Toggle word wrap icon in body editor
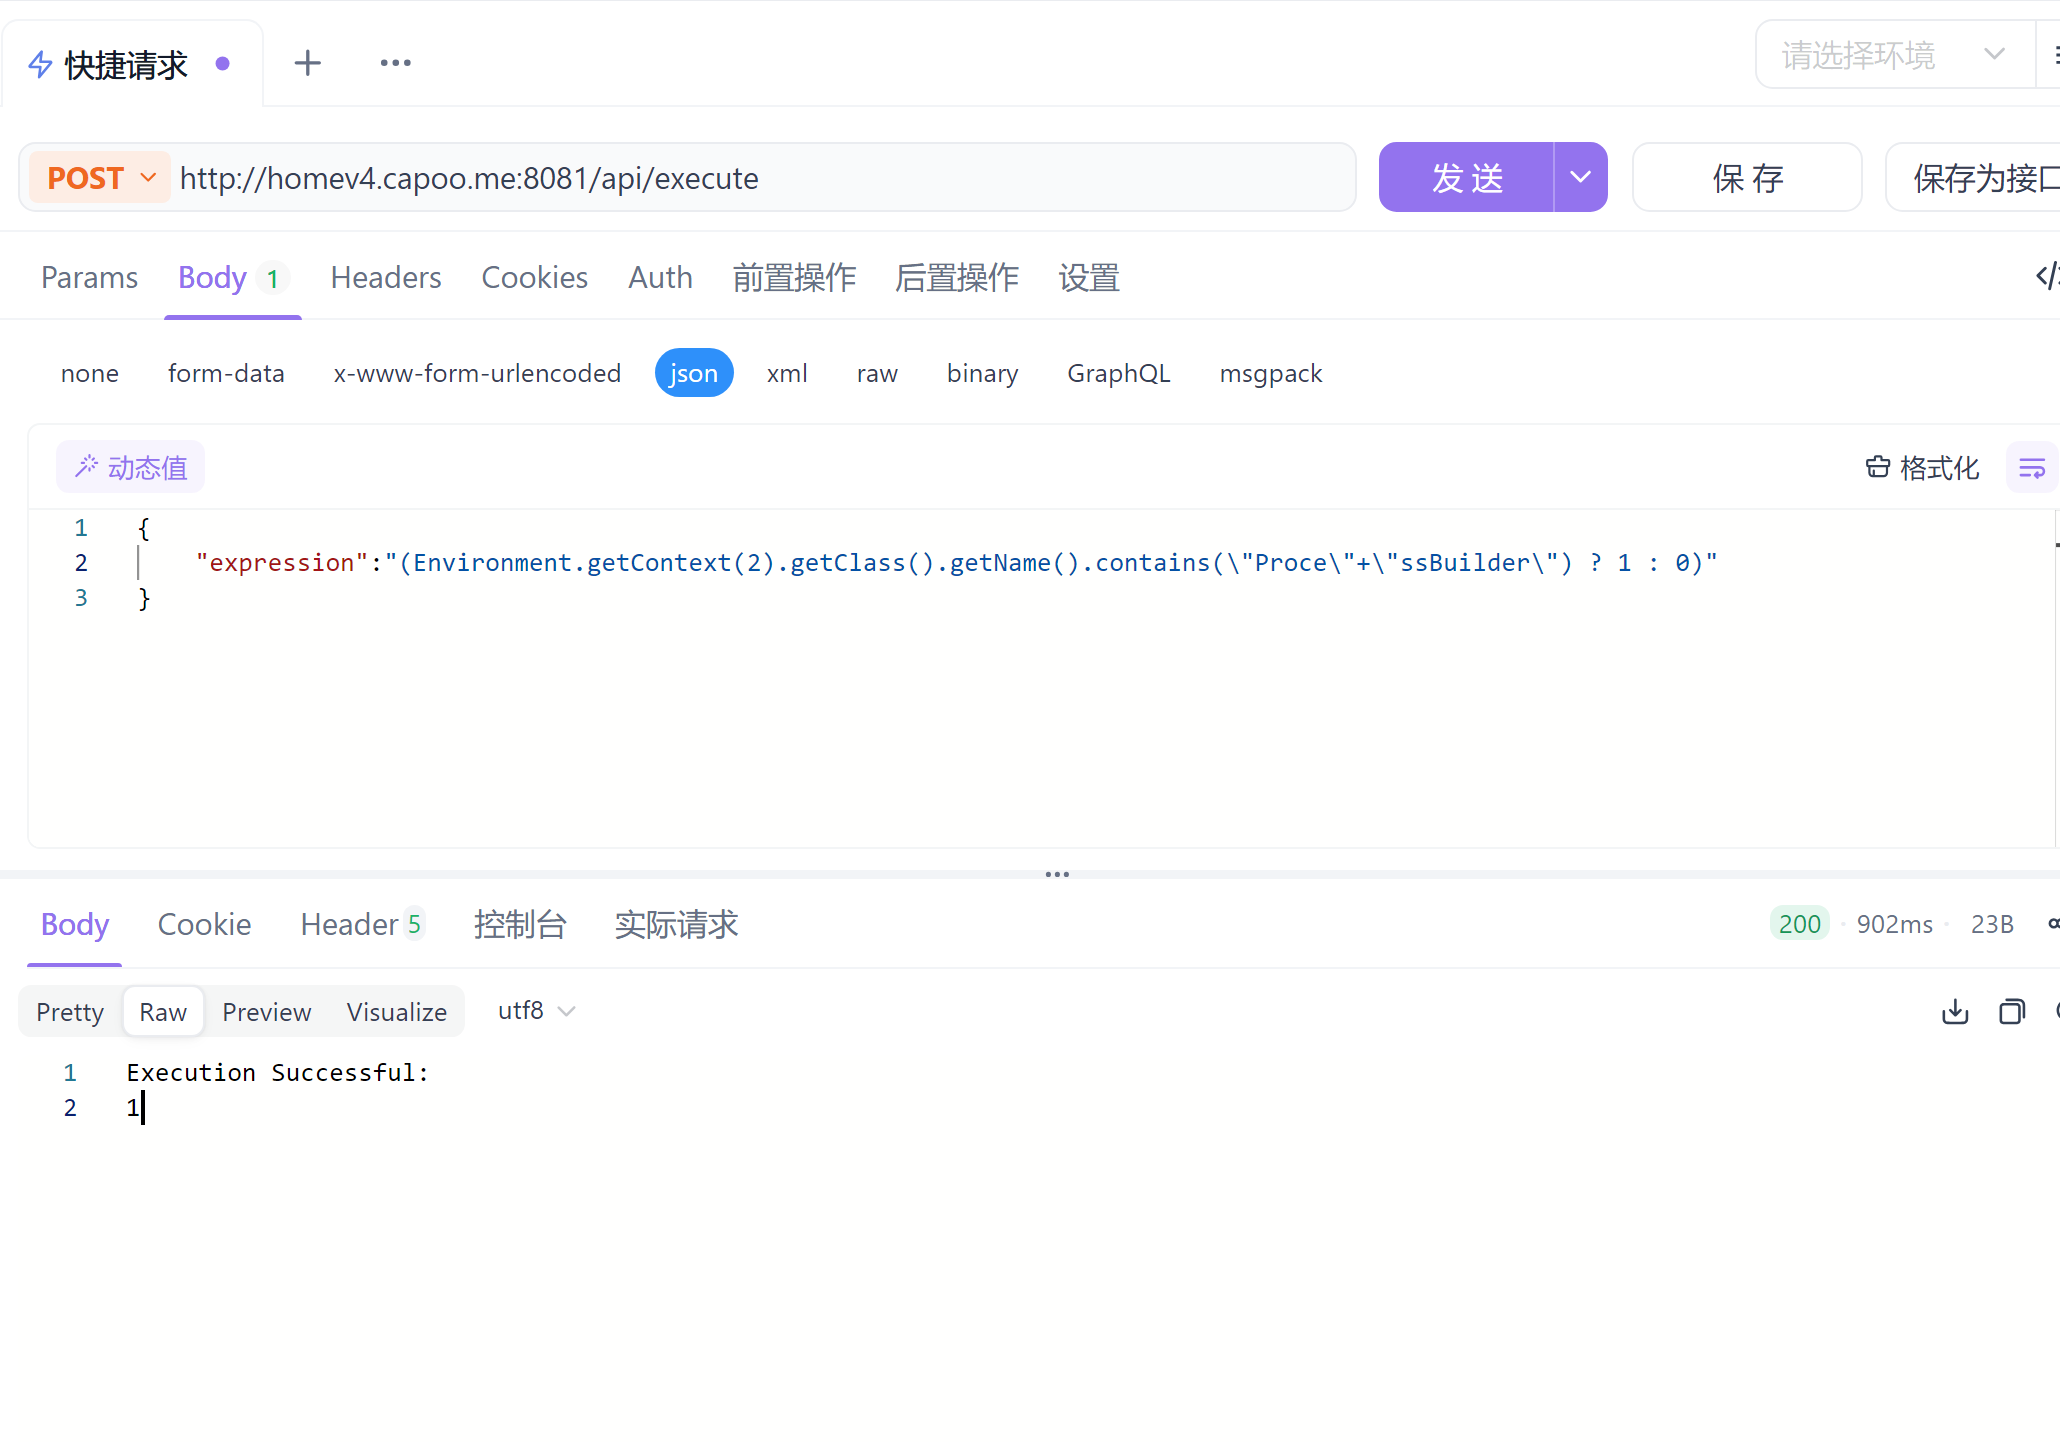 coord(2031,468)
